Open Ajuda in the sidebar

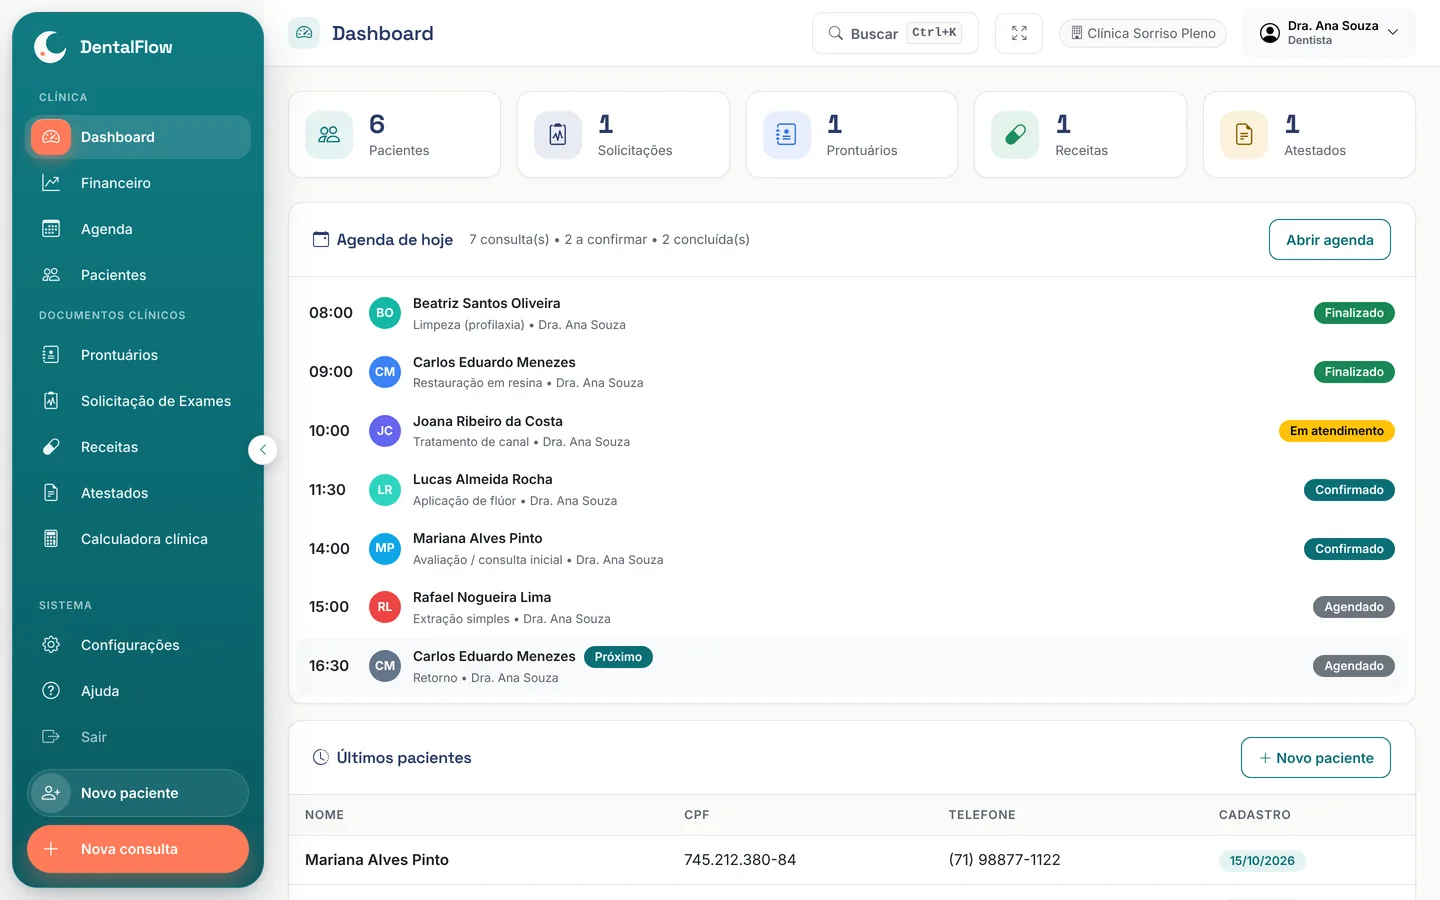(x=138, y=691)
